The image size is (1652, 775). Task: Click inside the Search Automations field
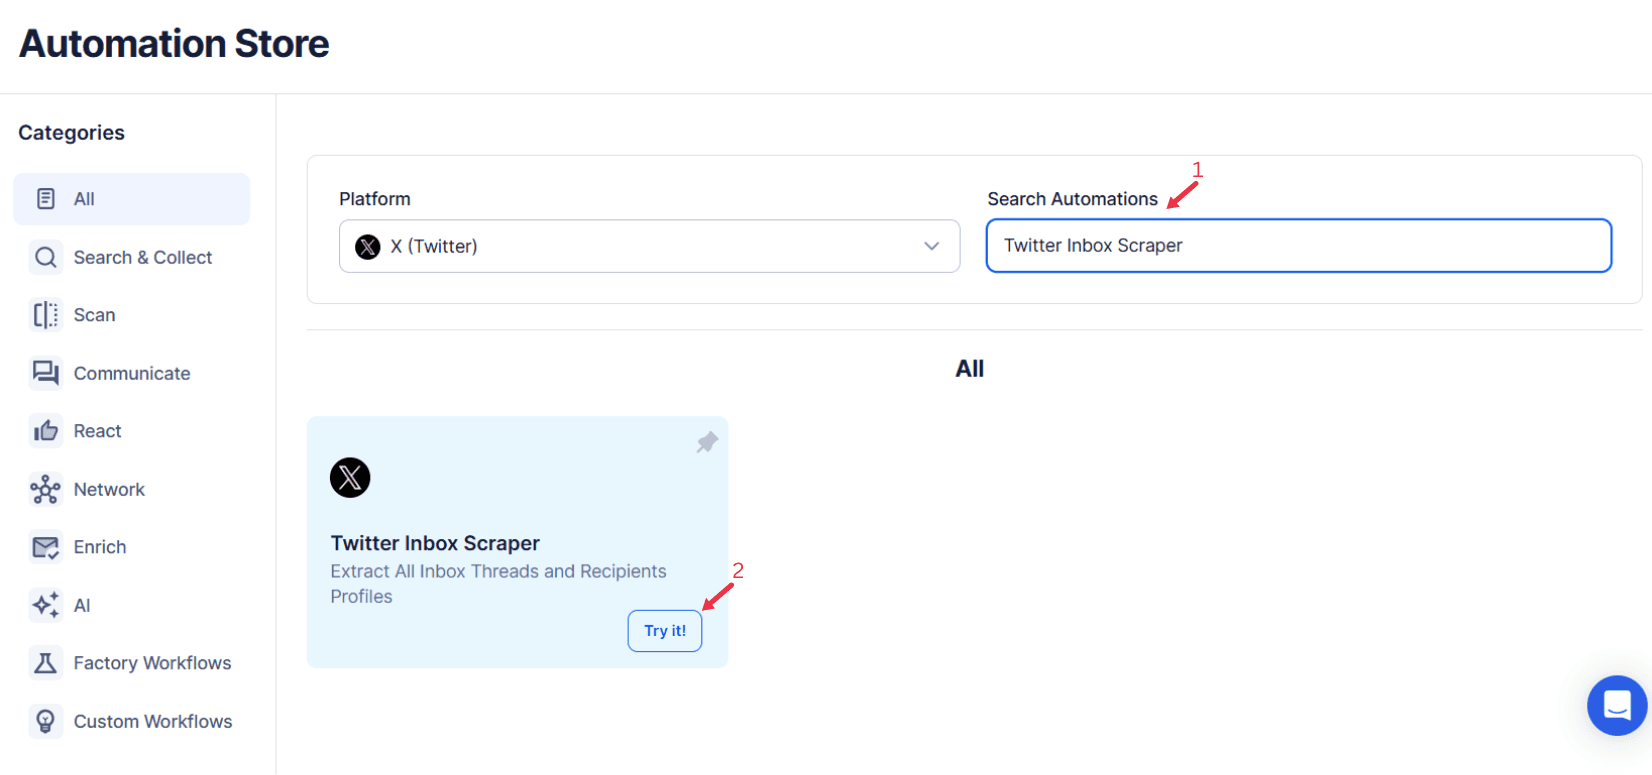[1298, 245]
